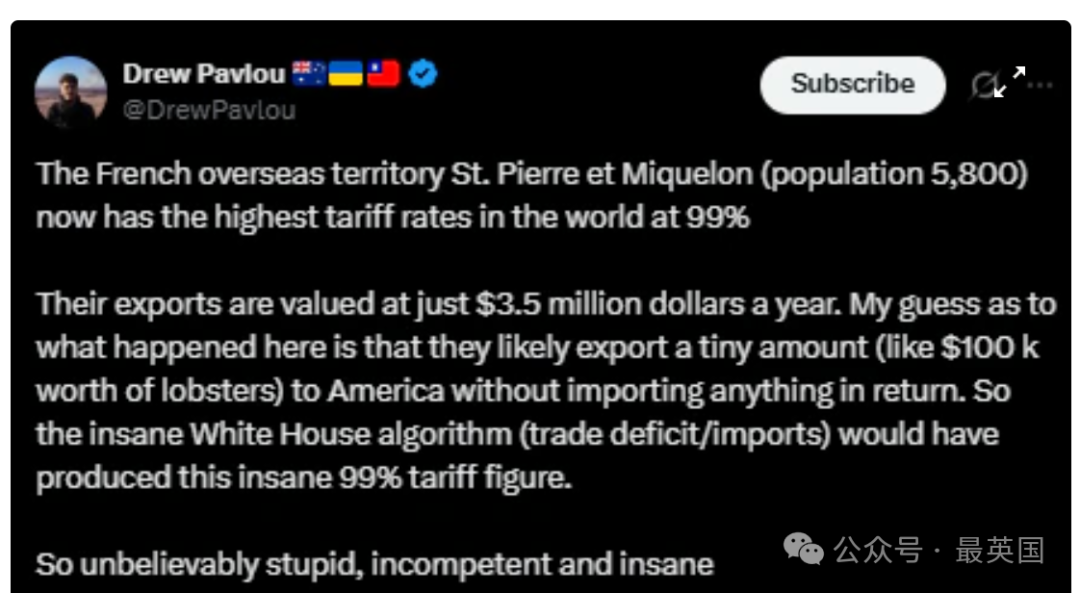Viewport: 1080px width, 593px height.
Task: Click the phrase 'White House algorithm'
Action: pyautogui.click(x=351, y=435)
